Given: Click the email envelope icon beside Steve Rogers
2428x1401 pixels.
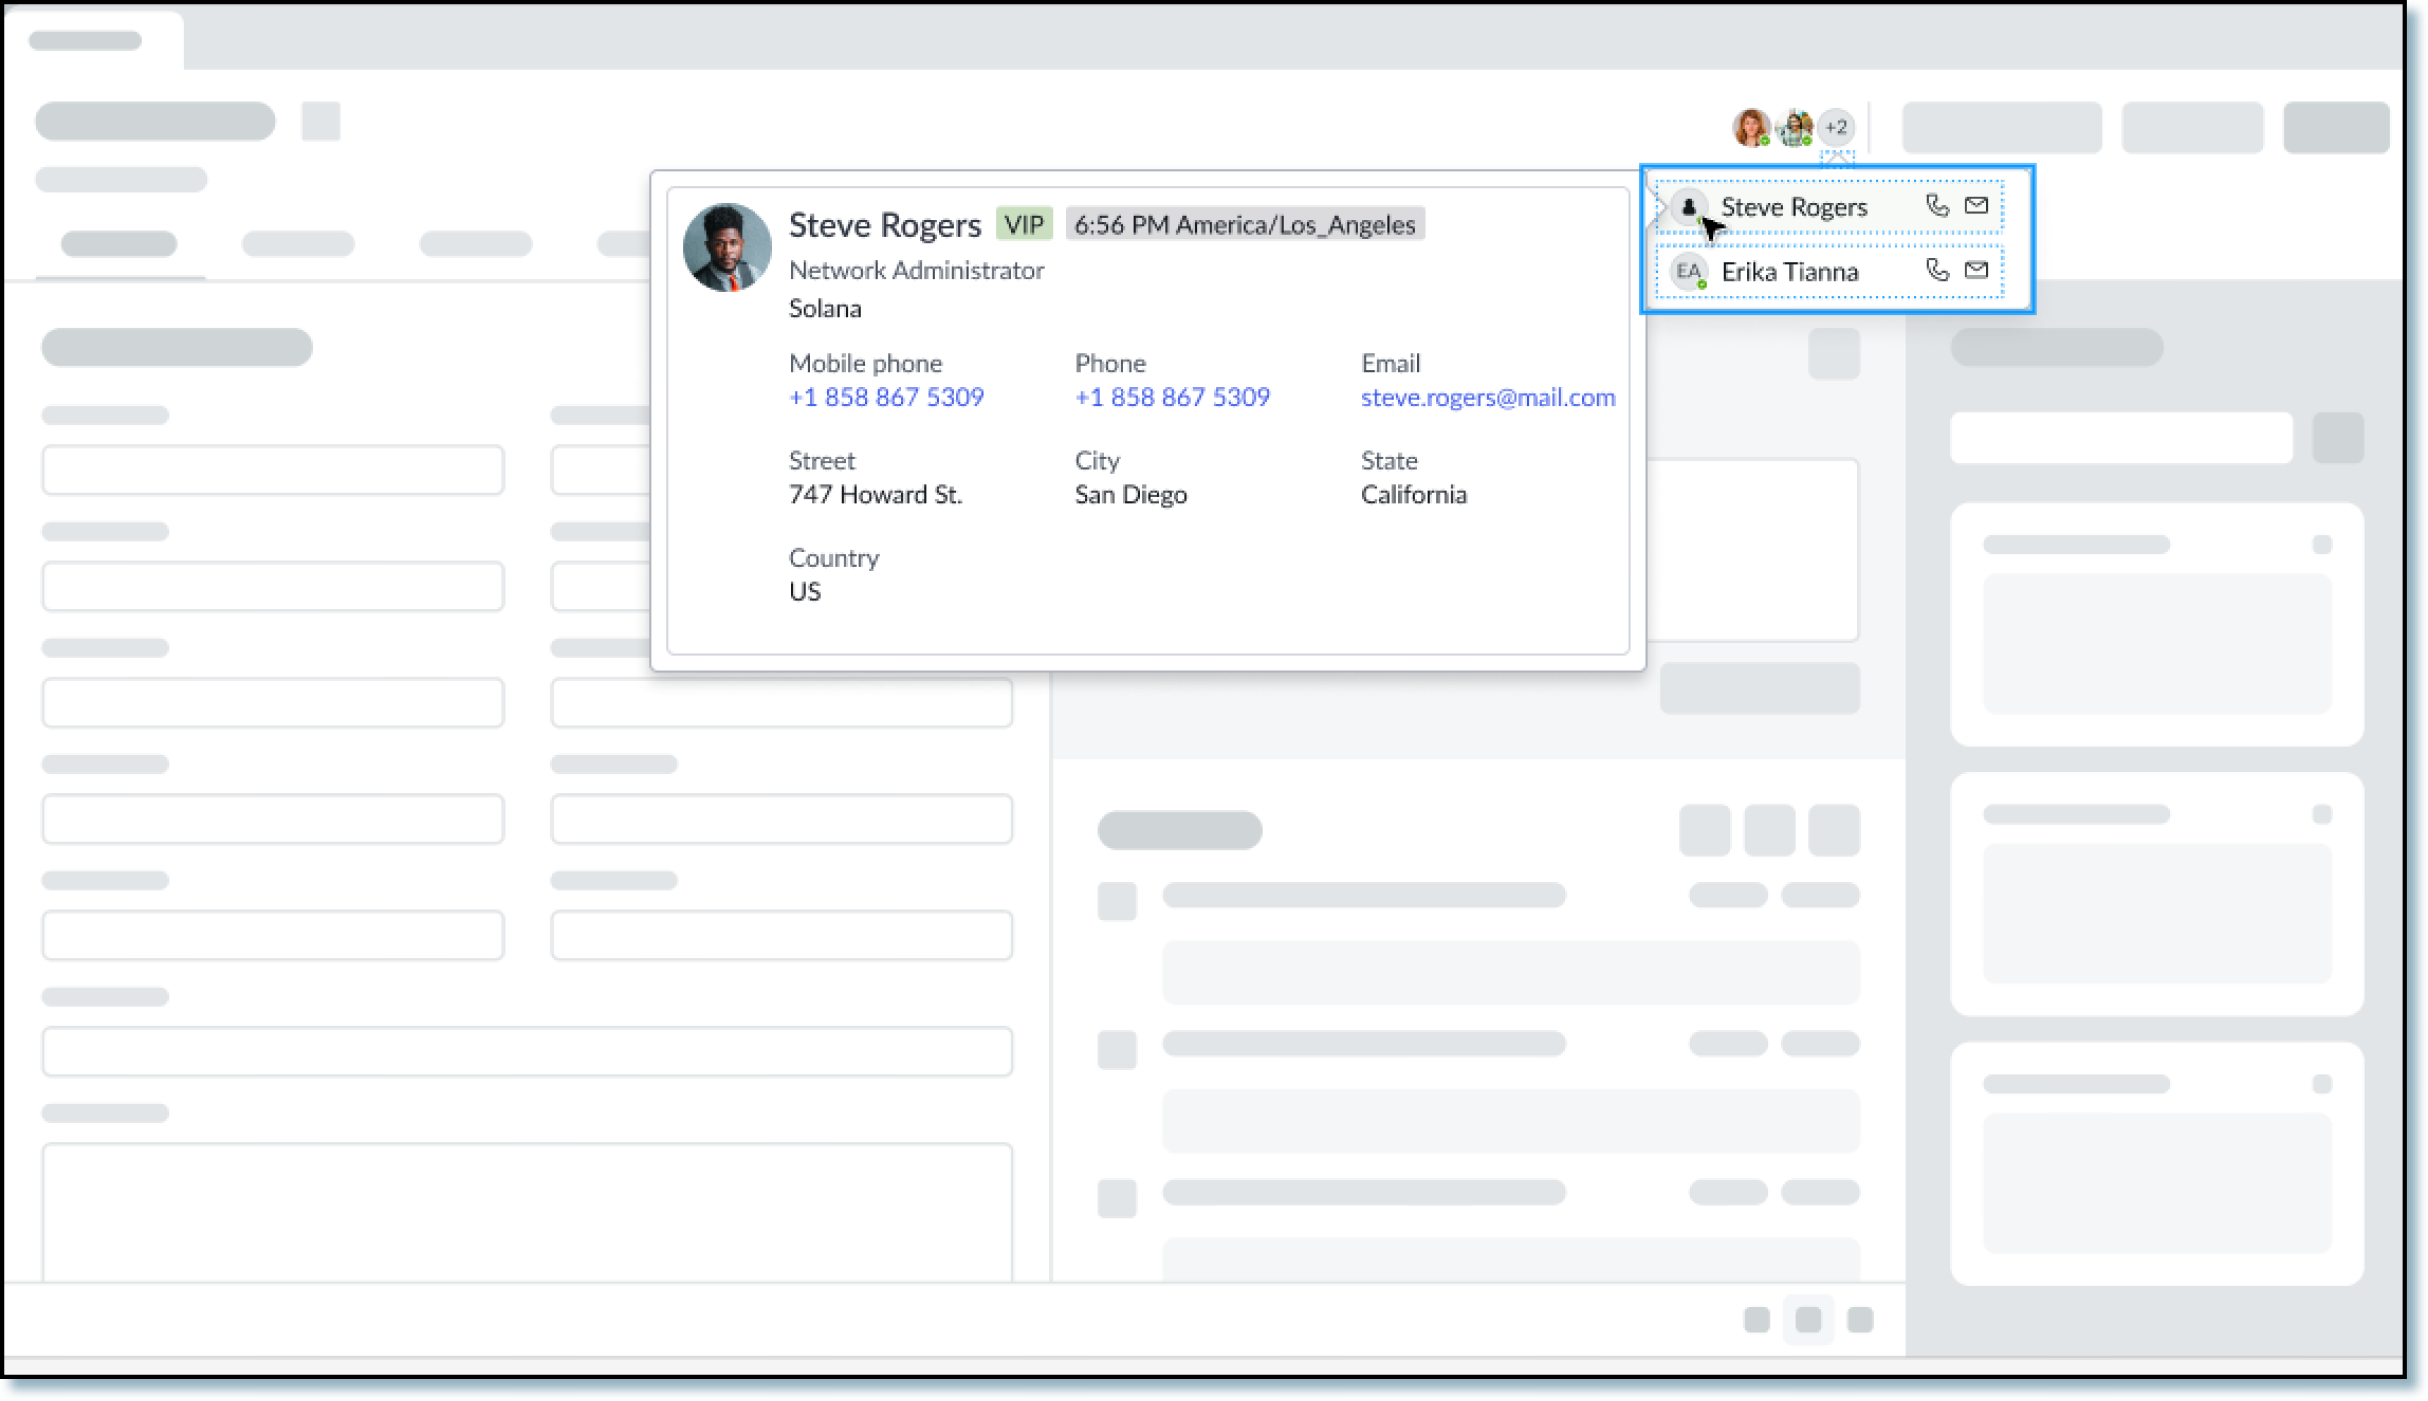Looking at the screenshot, I should point(1976,206).
